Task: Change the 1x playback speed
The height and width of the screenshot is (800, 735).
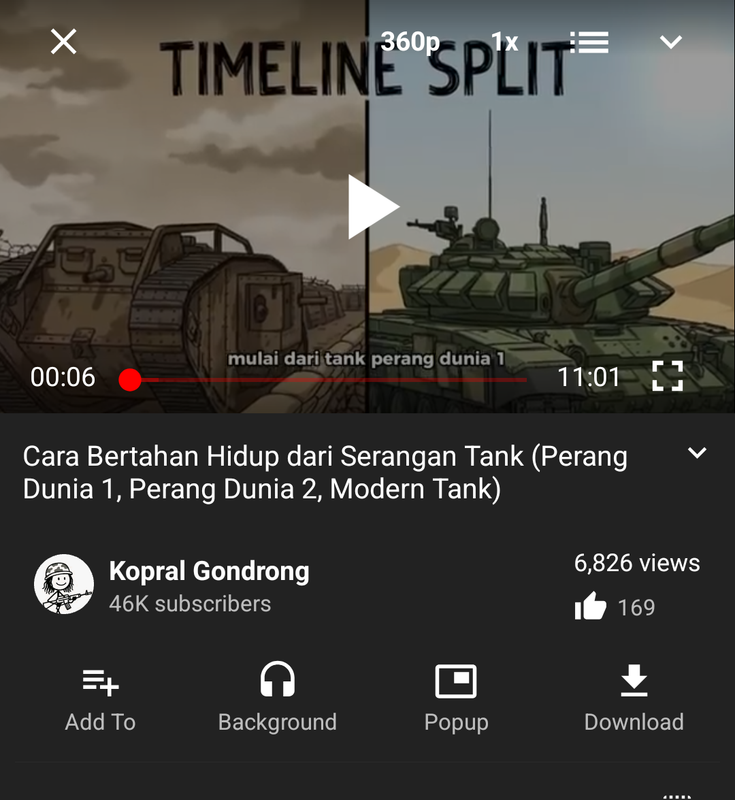Action: coord(504,42)
